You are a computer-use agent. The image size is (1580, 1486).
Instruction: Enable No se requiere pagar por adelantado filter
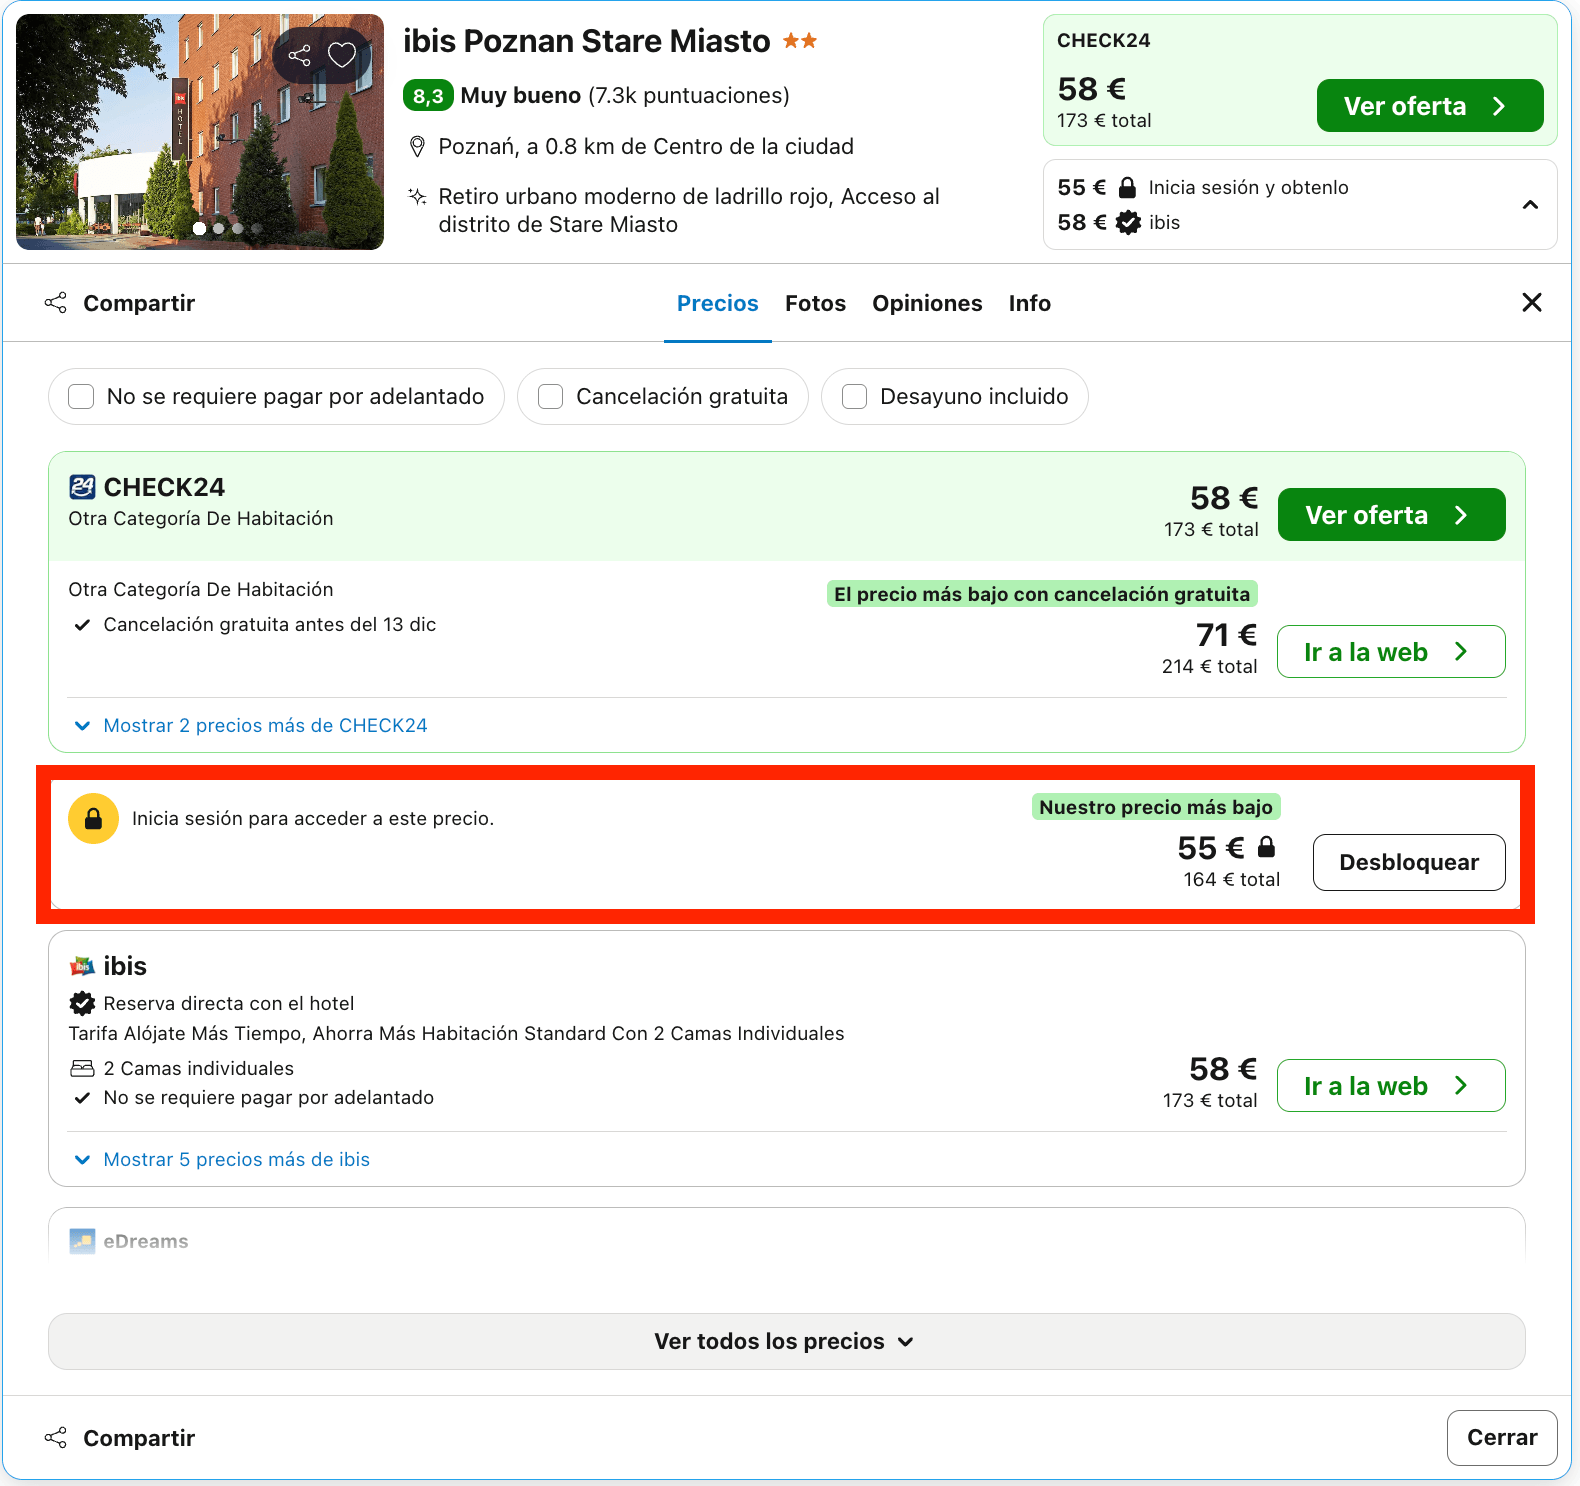pos(81,397)
